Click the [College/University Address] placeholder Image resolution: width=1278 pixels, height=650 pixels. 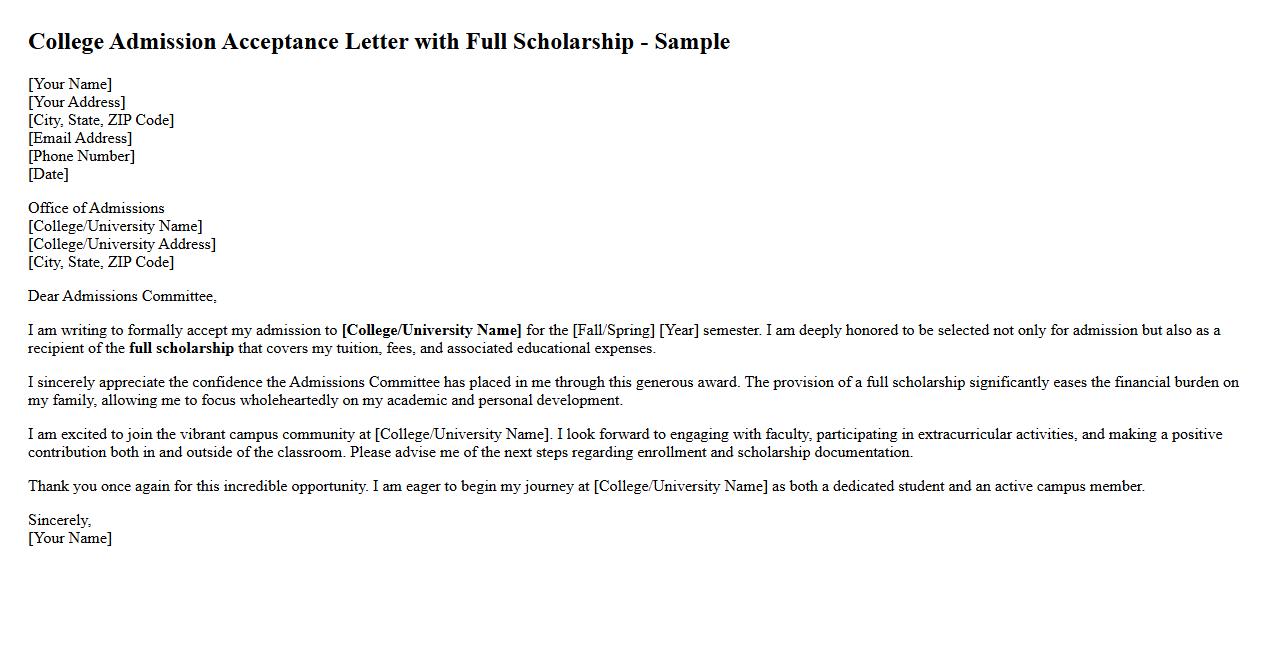[122, 244]
